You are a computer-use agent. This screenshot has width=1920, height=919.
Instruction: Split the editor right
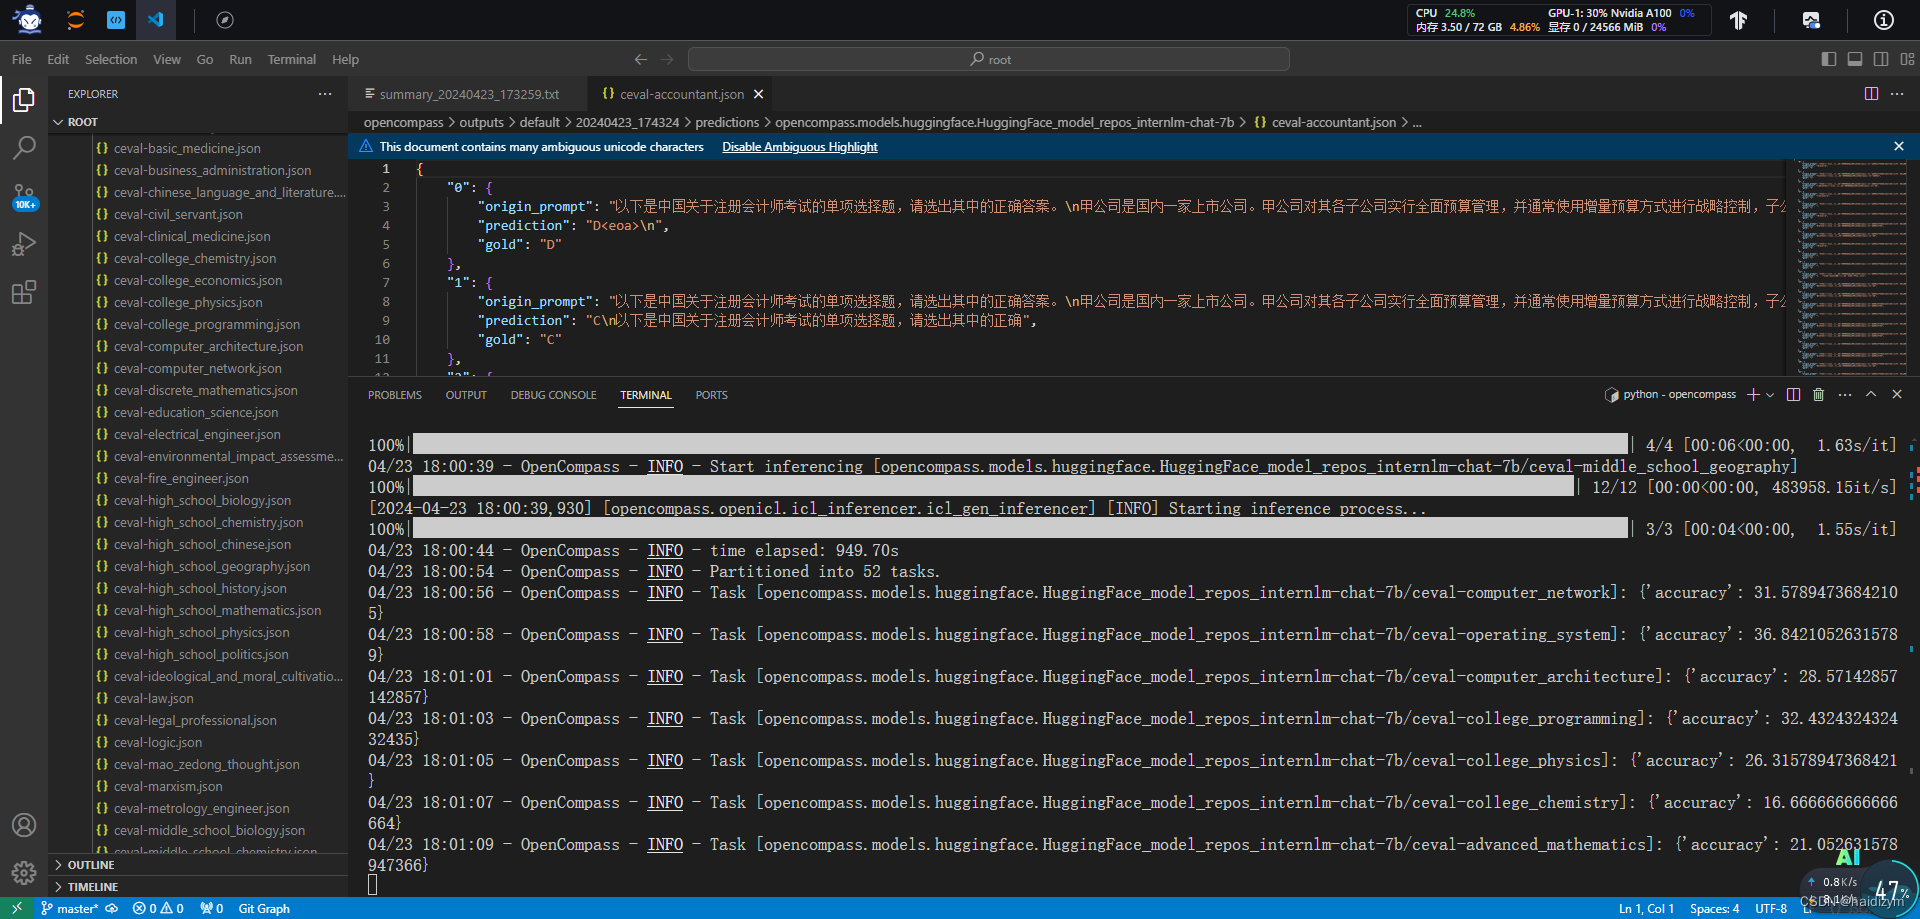pos(1871,93)
